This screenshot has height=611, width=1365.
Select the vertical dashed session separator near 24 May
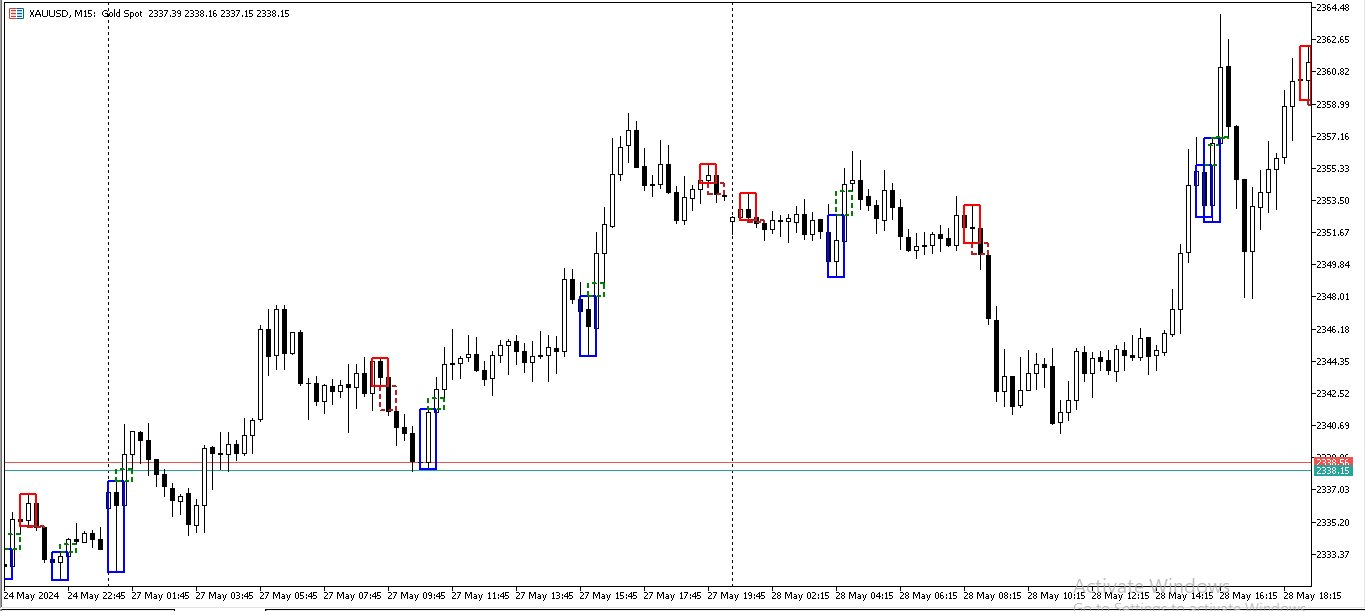(x=106, y=300)
